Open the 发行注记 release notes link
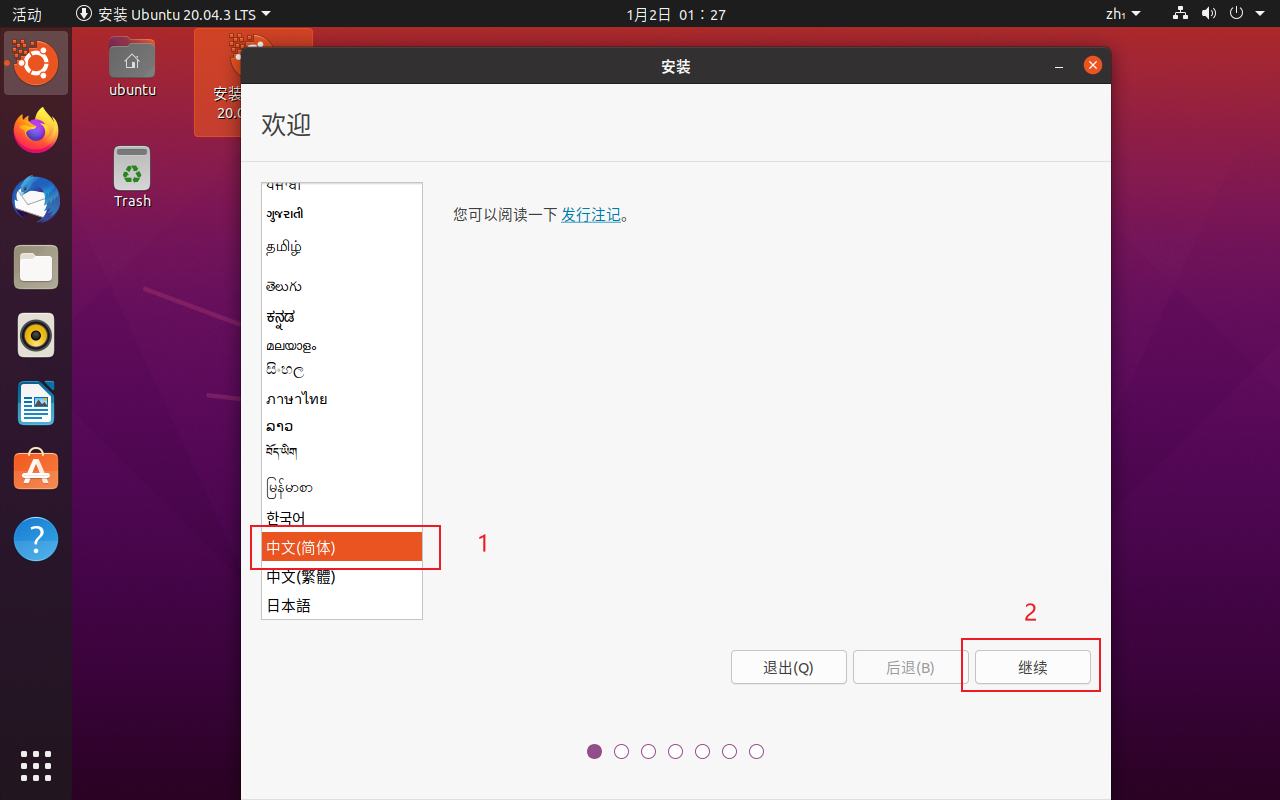 tap(591, 215)
